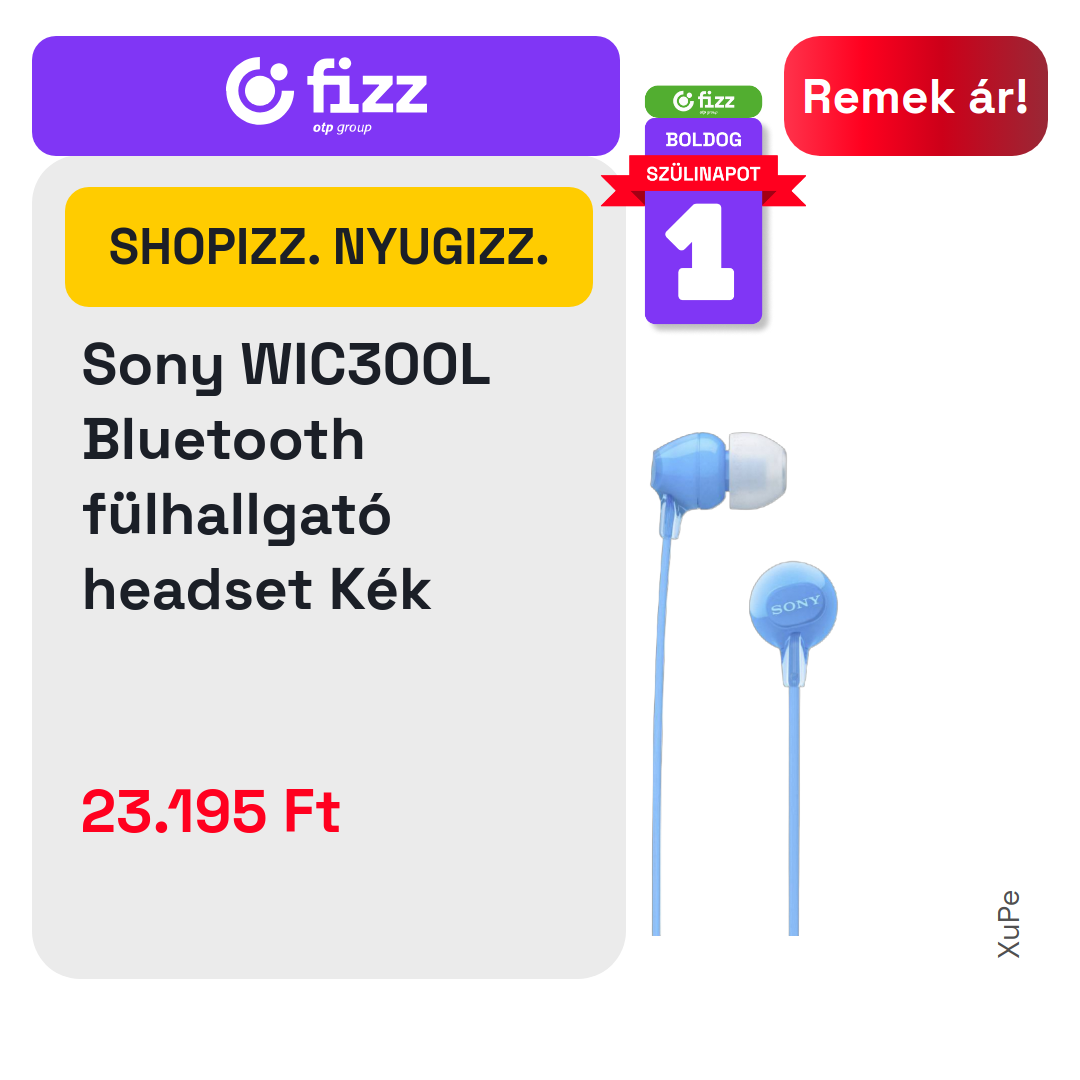Click the fülhallgató text line

point(236,515)
